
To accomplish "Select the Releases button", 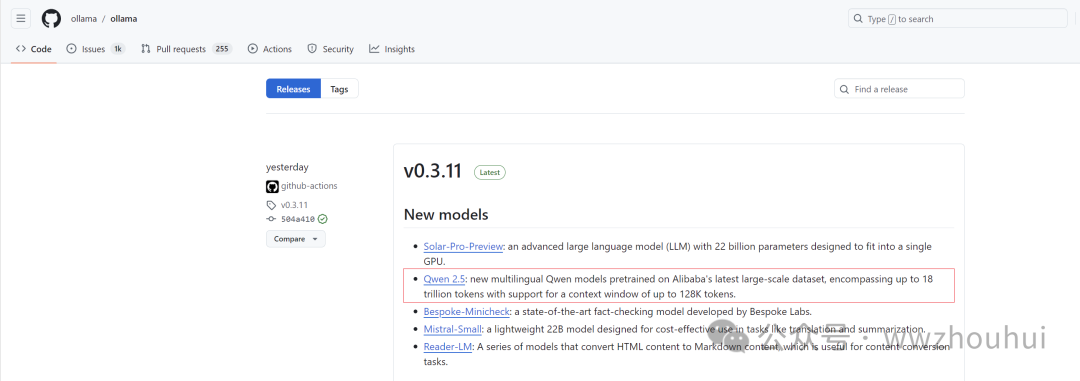I will click(x=293, y=89).
